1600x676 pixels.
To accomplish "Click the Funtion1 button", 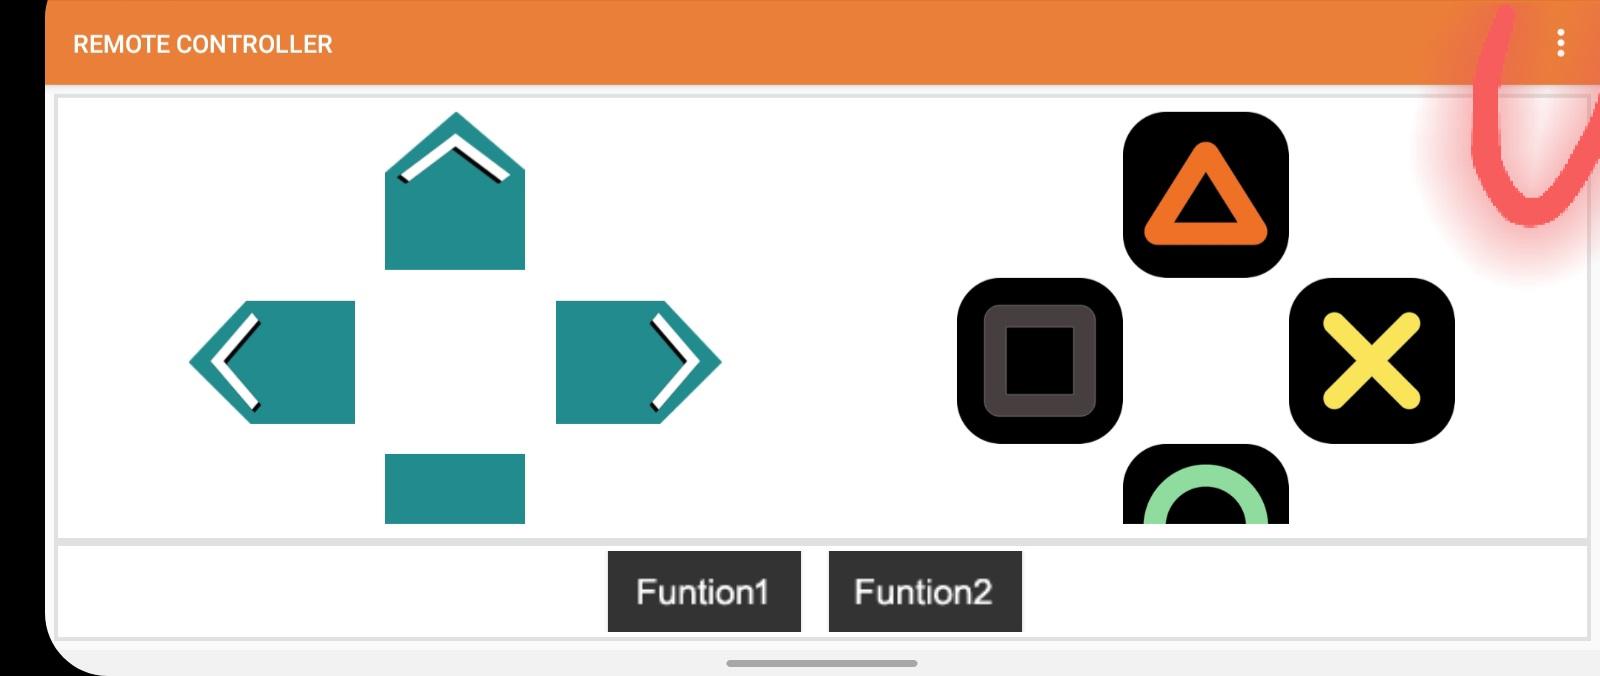I will click(704, 591).
